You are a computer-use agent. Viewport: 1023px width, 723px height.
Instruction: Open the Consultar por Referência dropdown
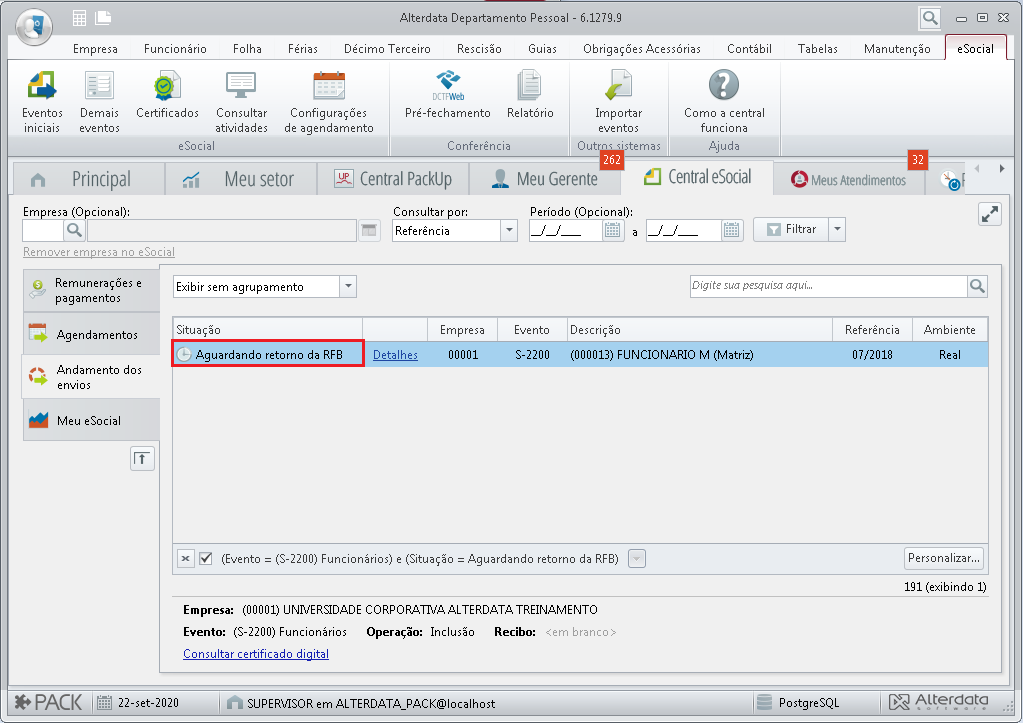click(x=509, y=230)
